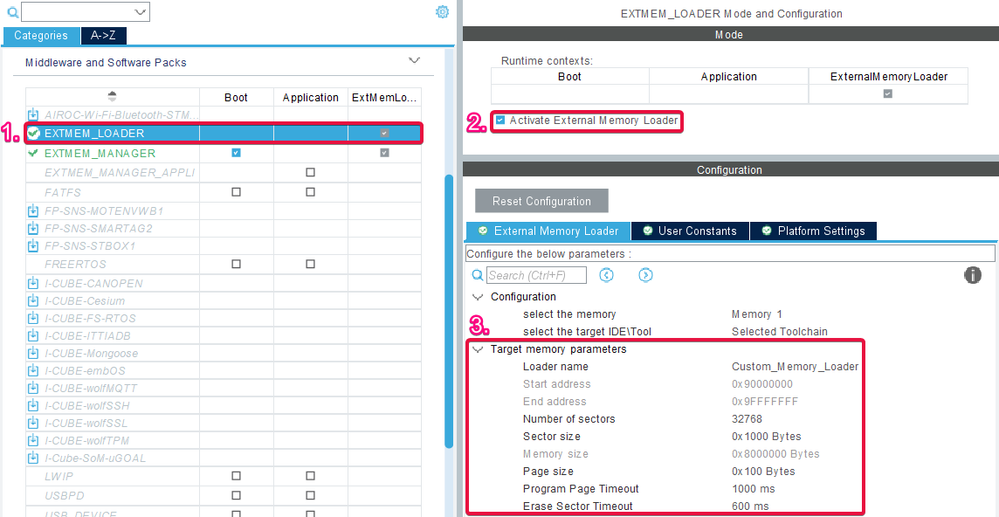Click the green check mark of EXTMEM_MANAGER
999x517 pixels.
tap(33, 153)
